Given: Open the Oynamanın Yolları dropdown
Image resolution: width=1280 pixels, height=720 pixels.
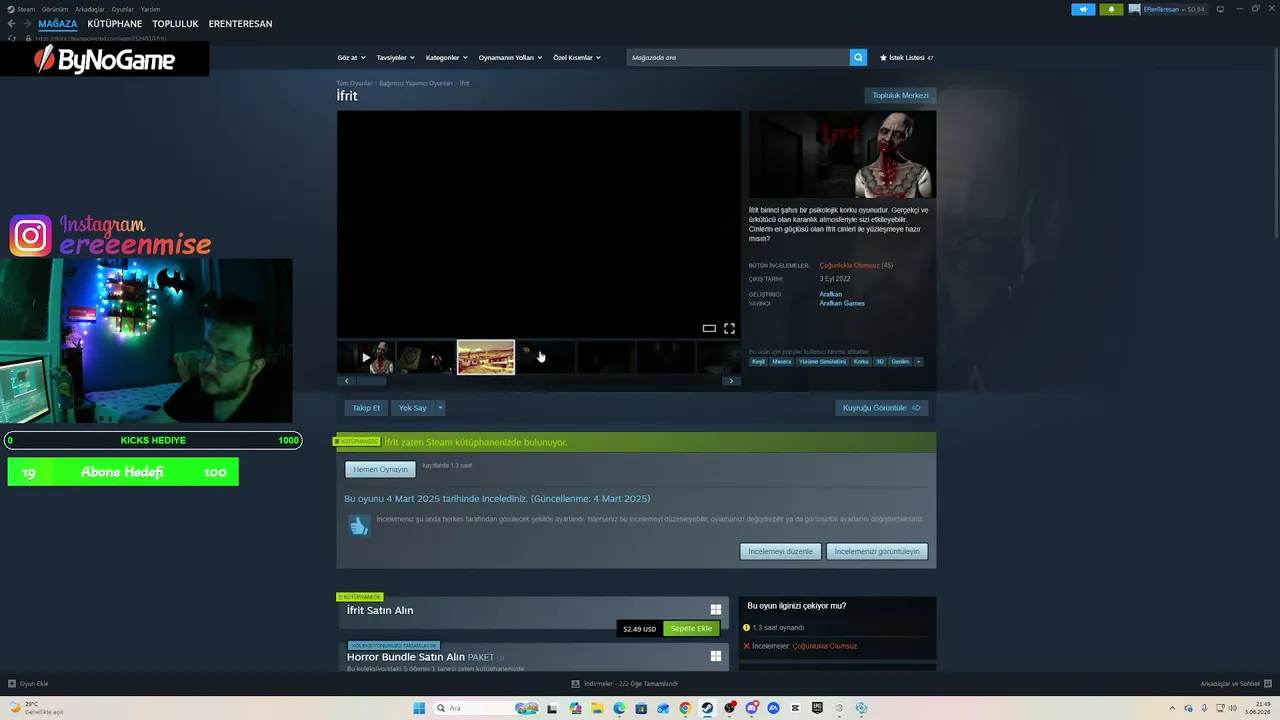Looking at the screenshot, I should (x=510, y=58).
